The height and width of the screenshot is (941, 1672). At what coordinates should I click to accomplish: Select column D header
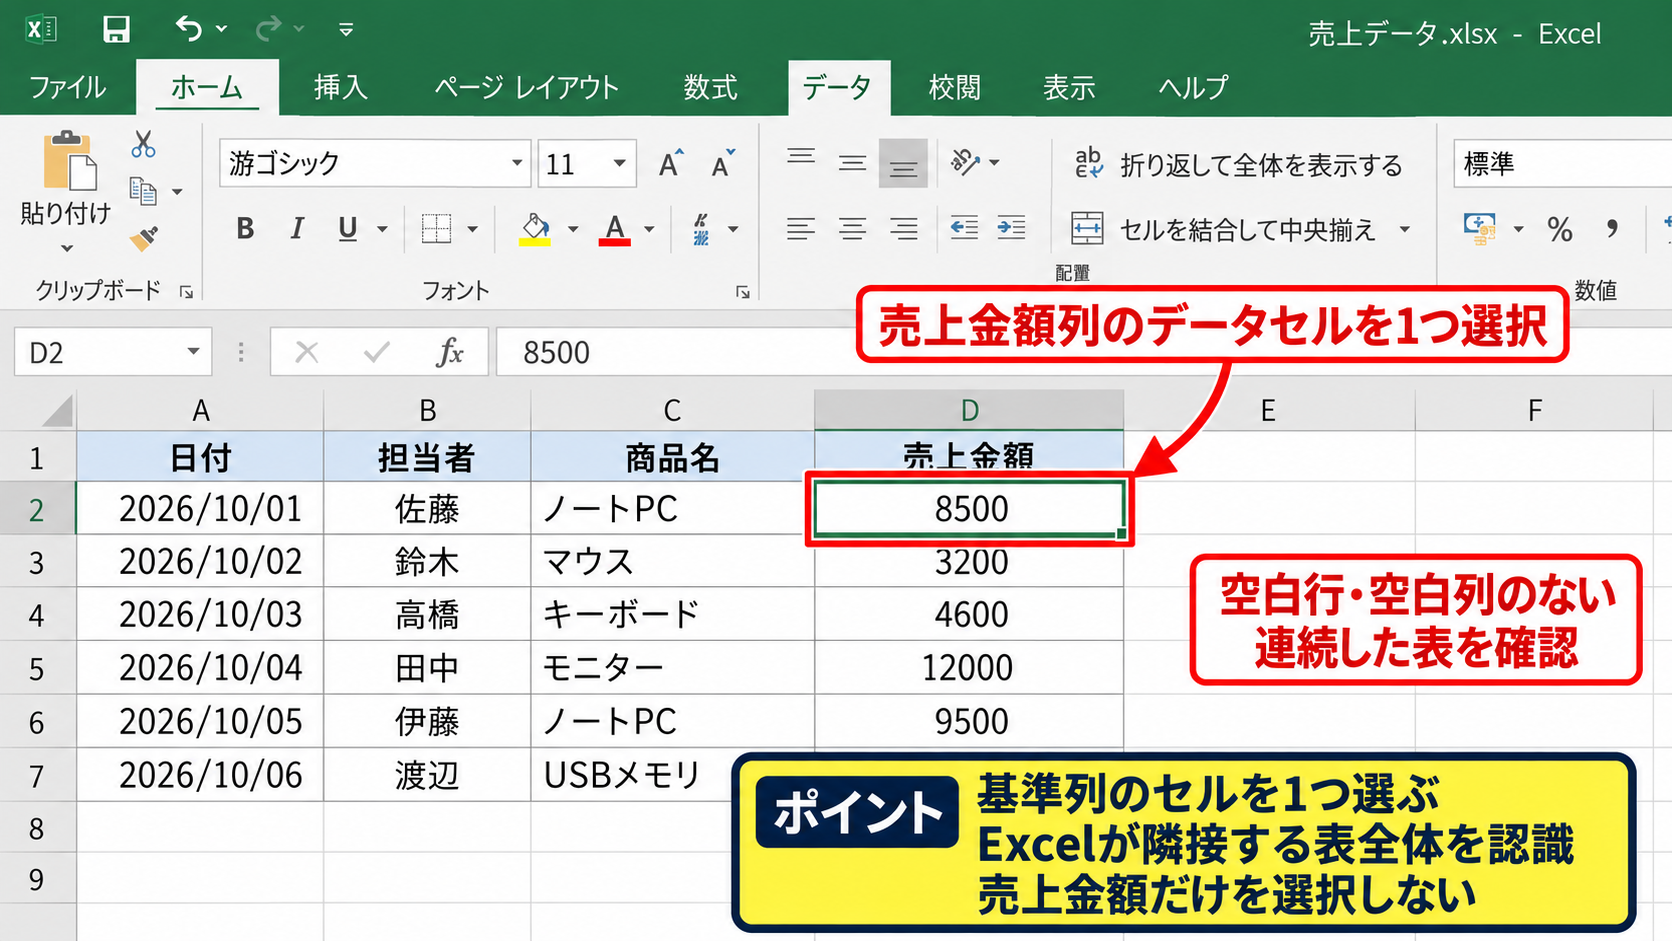[969, 410]
